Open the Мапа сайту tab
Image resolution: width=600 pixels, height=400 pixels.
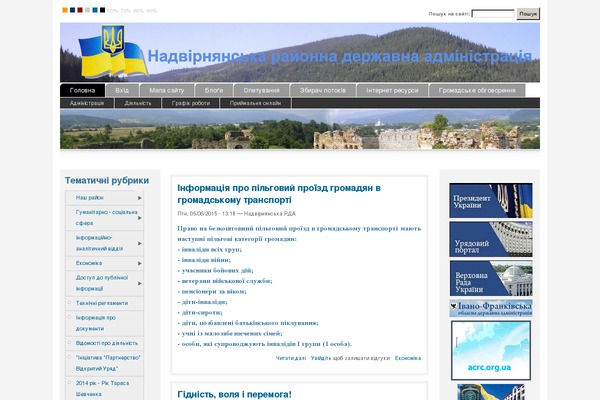click(166, 90)
